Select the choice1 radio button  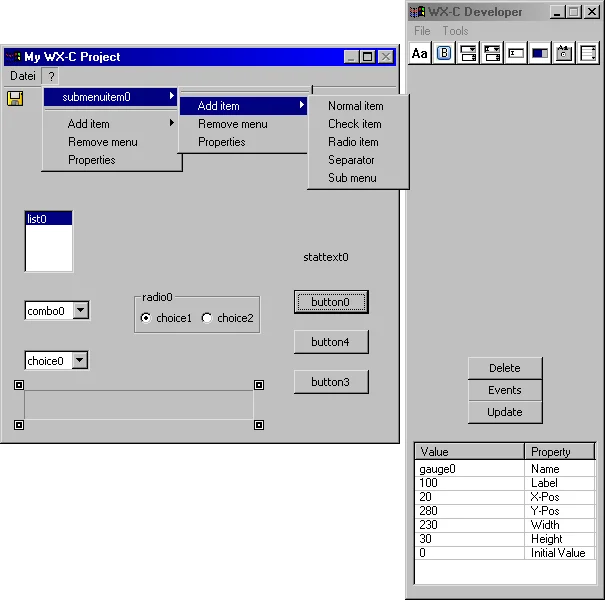coord(146,318)
